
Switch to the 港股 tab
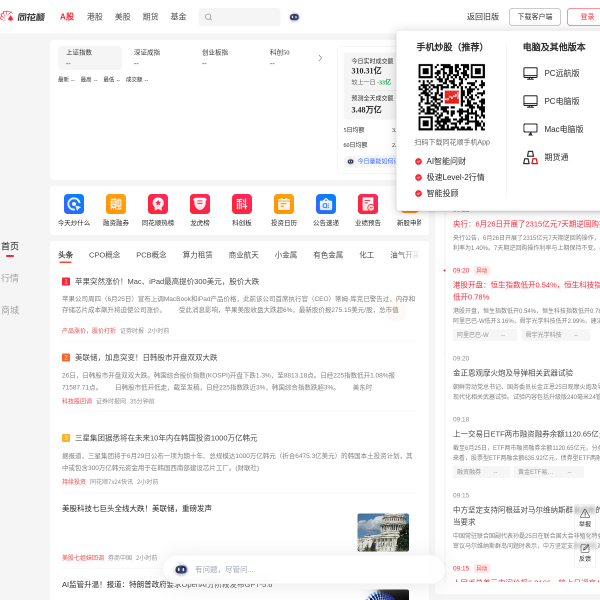95,16
